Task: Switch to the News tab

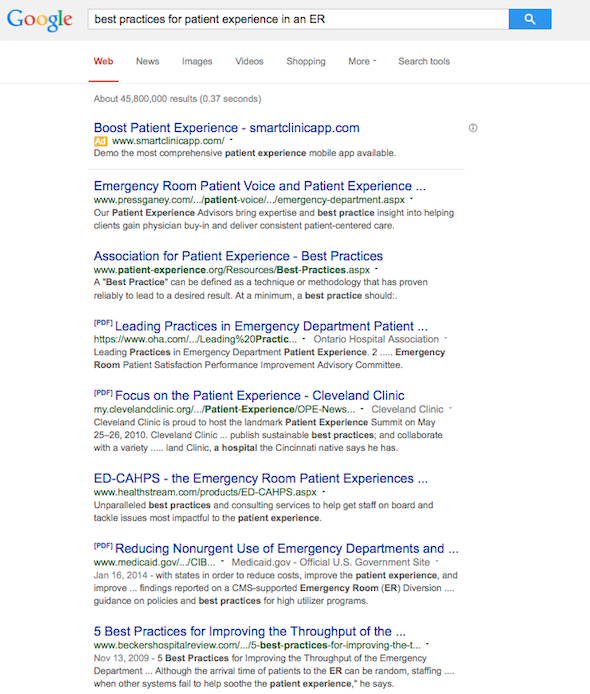Action: click(147, 62)
